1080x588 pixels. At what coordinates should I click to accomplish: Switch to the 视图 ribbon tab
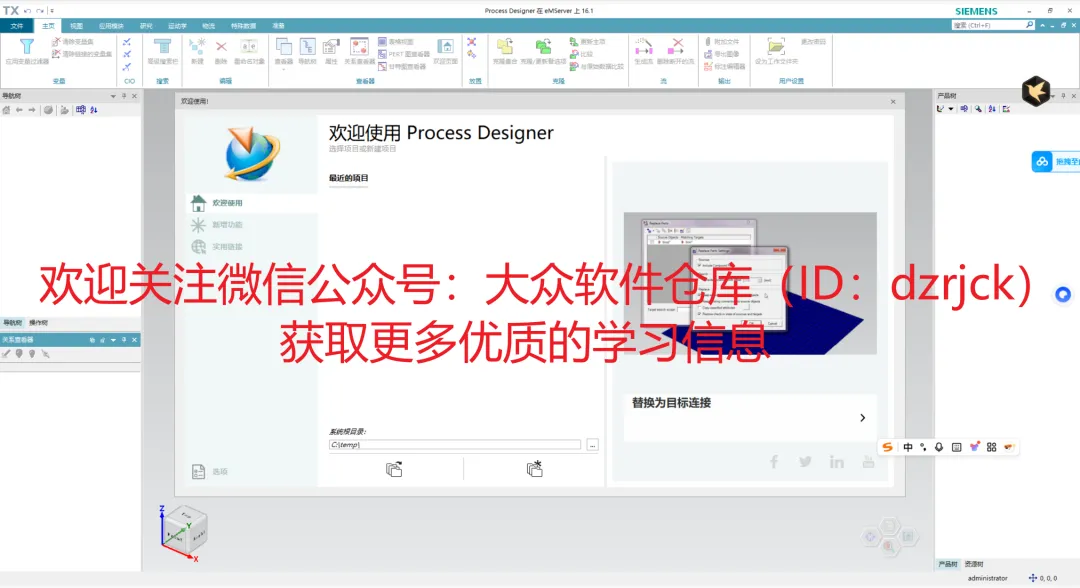pyautogui.click(x=76, y=25)
